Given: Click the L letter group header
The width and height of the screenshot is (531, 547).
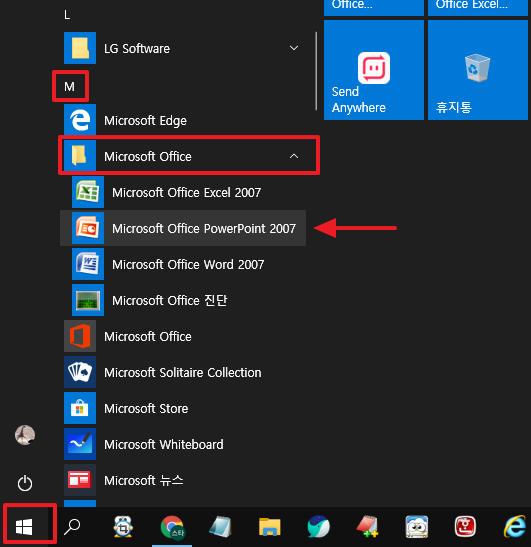Looking at the screenshot, I should (x=67, y=15).
